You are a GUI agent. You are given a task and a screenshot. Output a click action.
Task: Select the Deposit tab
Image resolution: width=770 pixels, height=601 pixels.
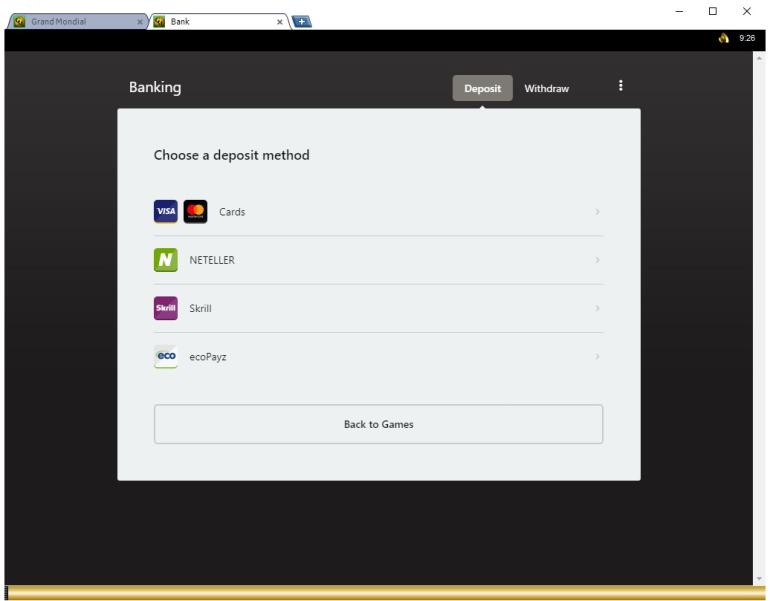[482, 89]
